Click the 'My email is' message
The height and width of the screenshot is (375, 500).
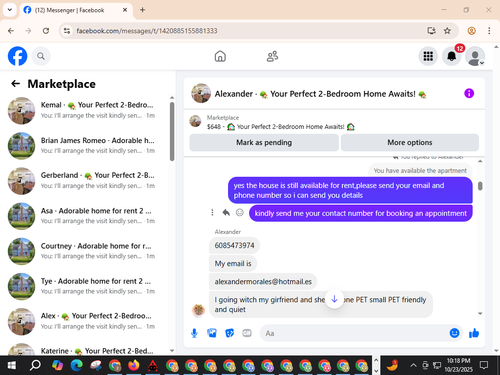point(233,264)
